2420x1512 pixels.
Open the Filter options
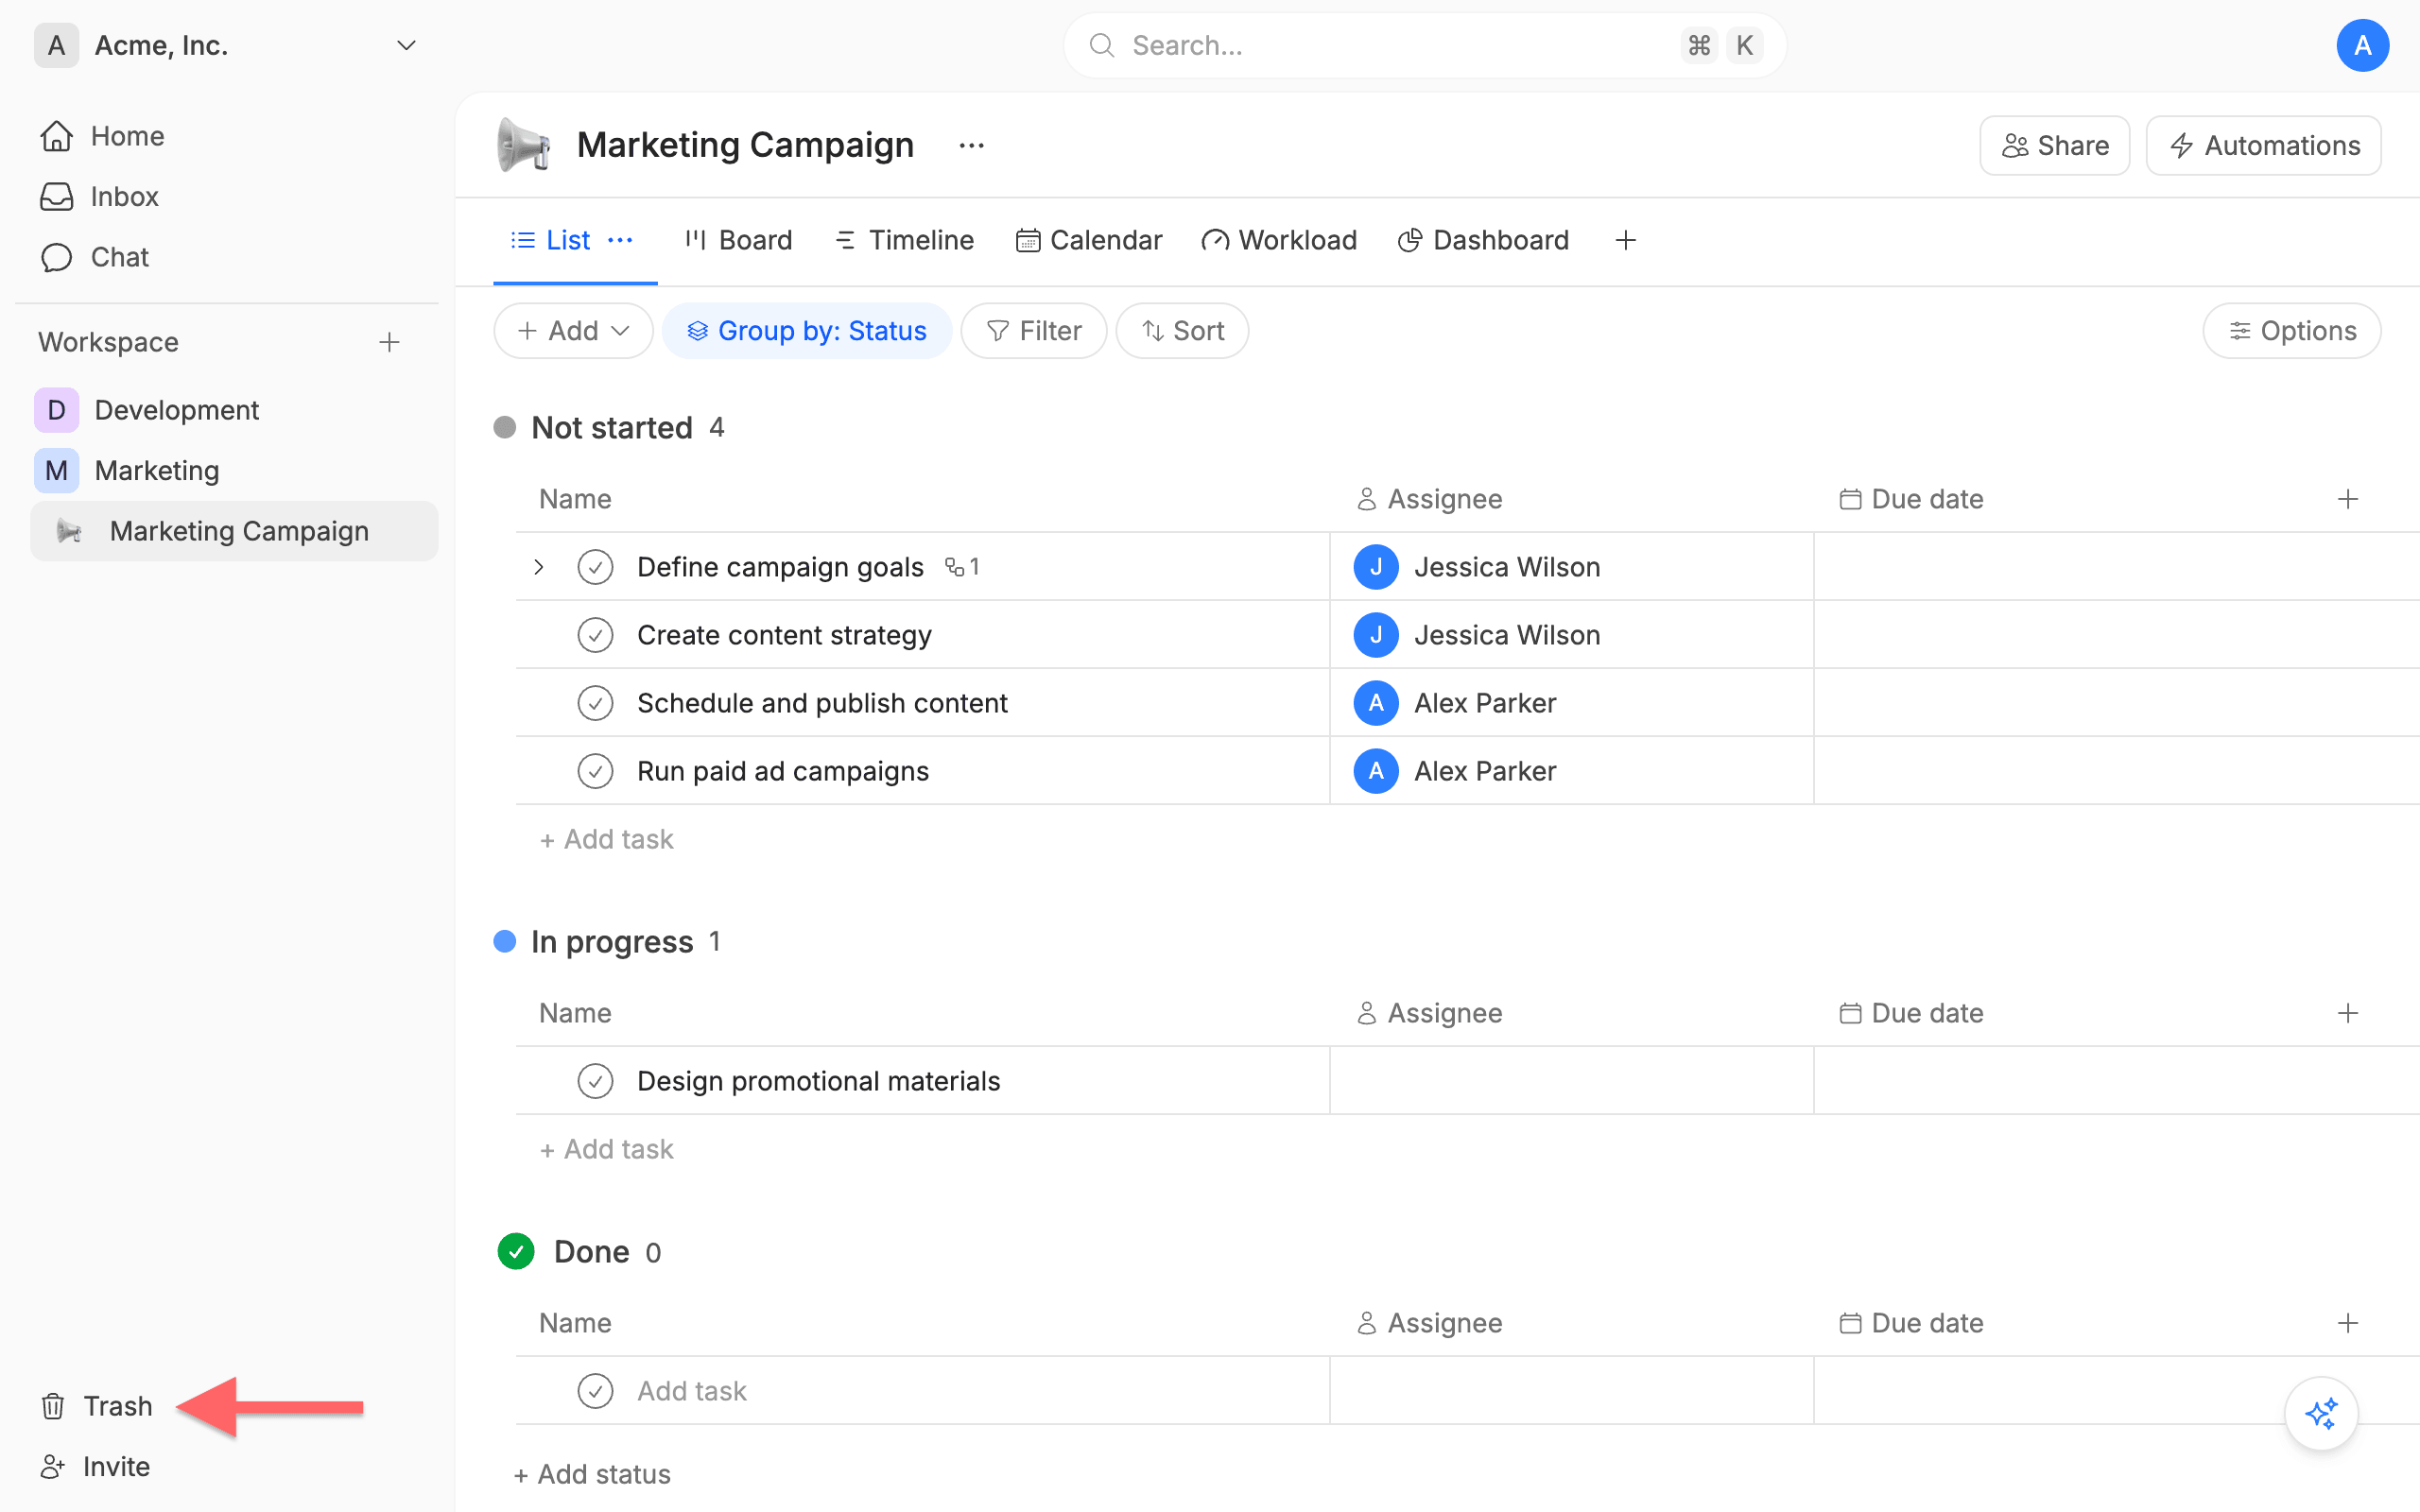pyautogui.click(x=1033, y=331)
